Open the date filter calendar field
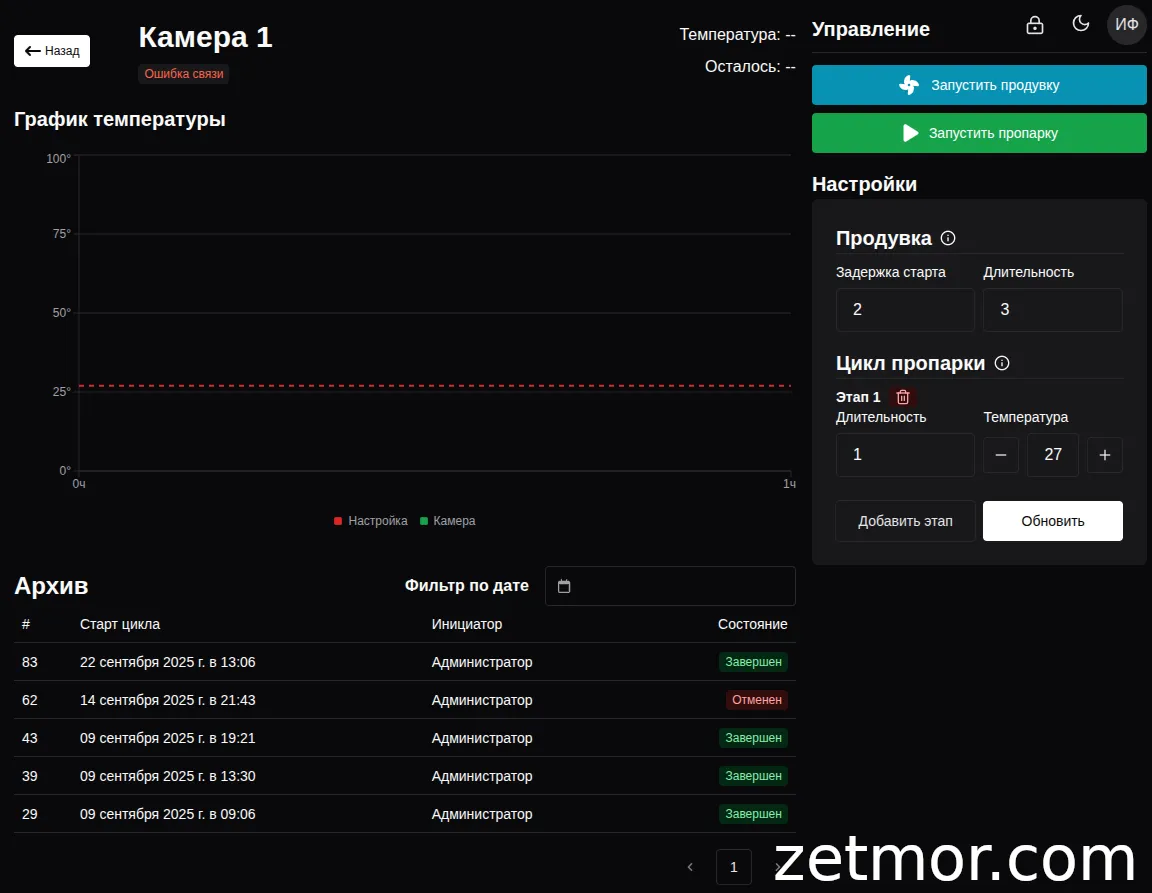Image resolution: width=1152 pixels, height=893 pixels. click(x=670, y=586)
